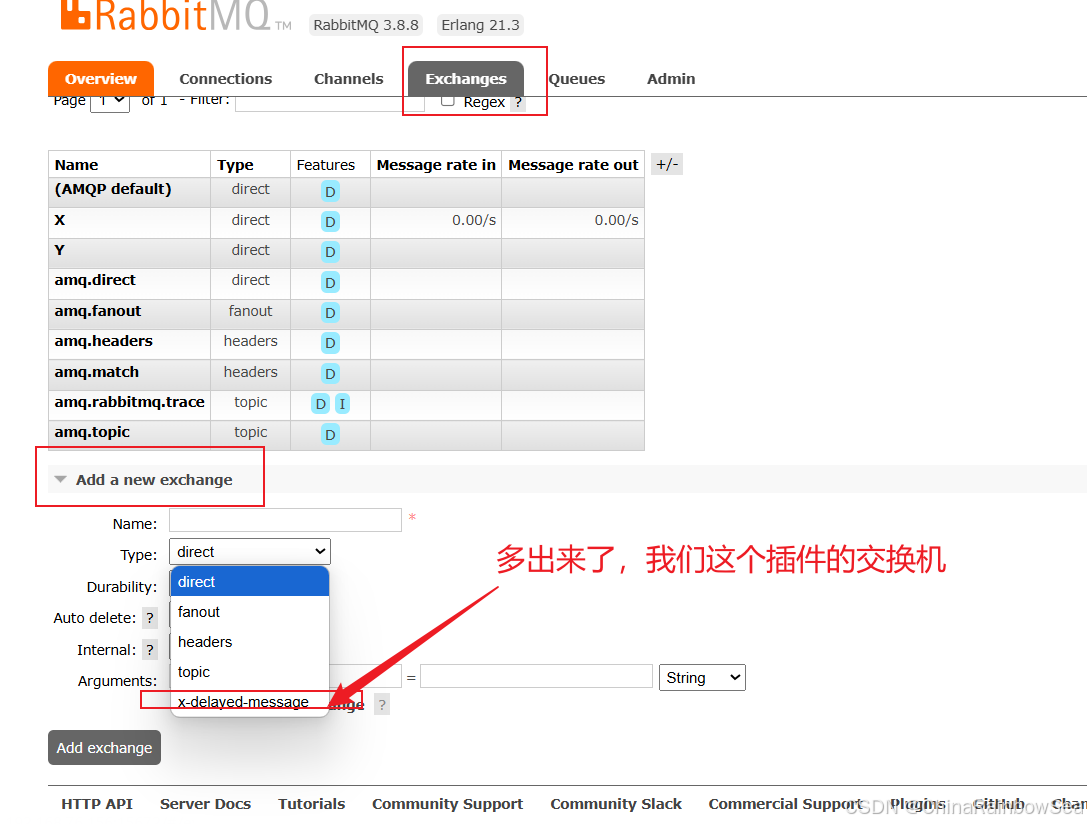Click the Name column header
This screenshot has height=824, width=1087.
point(76,165)
